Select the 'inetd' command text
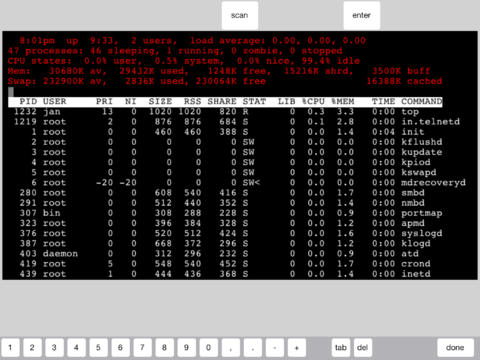Image resolution: width=480 pixels, height=360 pixels. pyautogui.click(x=416, y=274)
